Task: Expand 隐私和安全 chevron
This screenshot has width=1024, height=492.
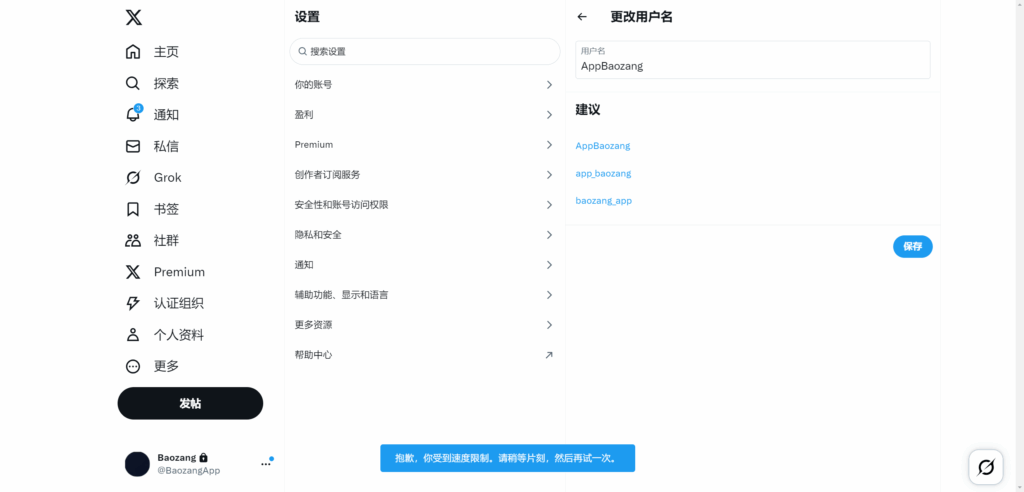Action: (549, 235)
